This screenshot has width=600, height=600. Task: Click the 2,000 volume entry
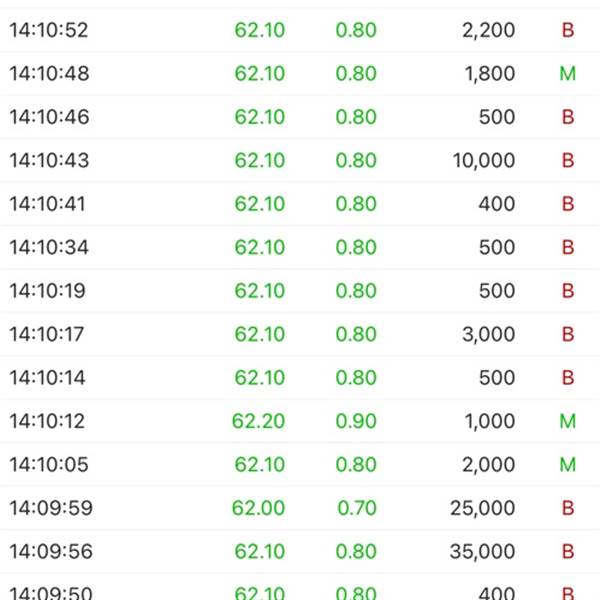pos(489,465)
